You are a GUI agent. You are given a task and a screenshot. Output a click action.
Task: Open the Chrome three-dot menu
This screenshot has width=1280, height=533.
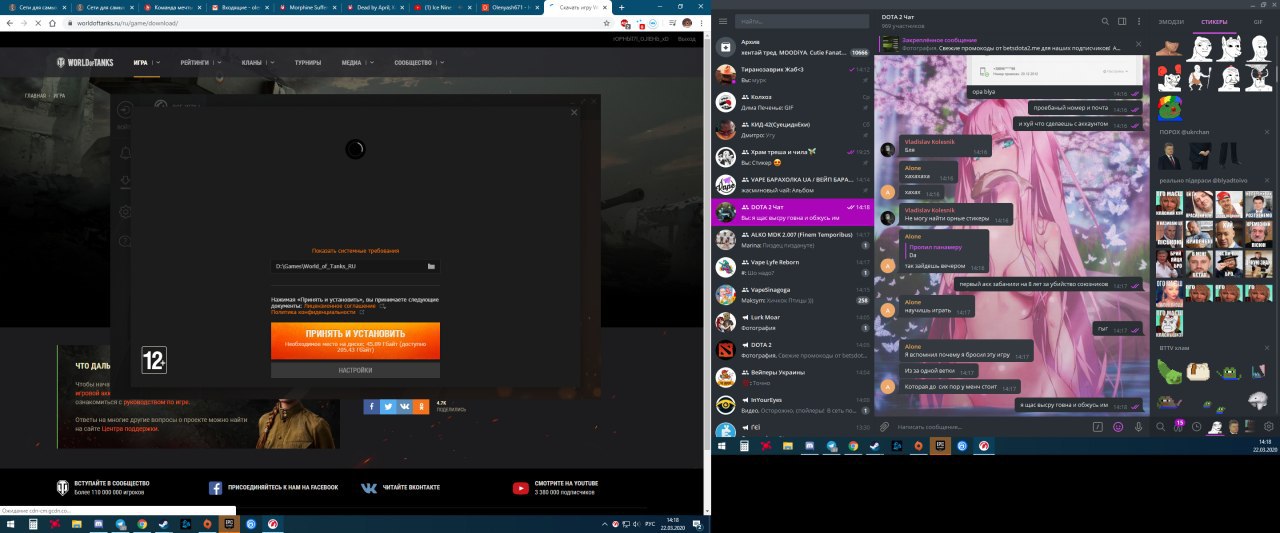point(701,22)
